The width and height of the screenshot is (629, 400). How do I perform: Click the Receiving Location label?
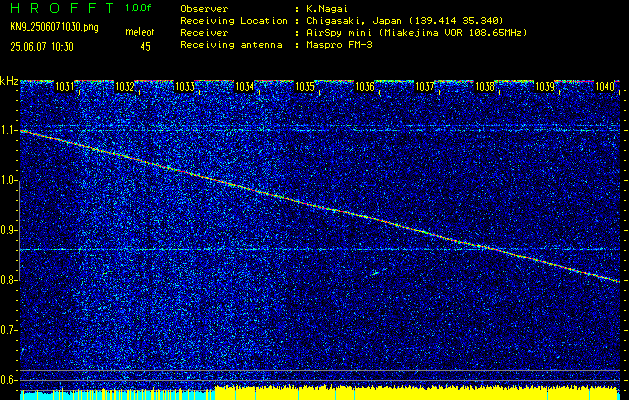click(234, 21)
